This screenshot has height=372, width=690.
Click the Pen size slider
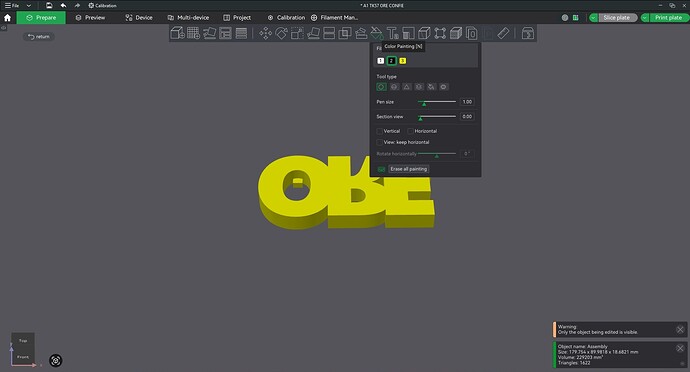[x=437, y=102]
